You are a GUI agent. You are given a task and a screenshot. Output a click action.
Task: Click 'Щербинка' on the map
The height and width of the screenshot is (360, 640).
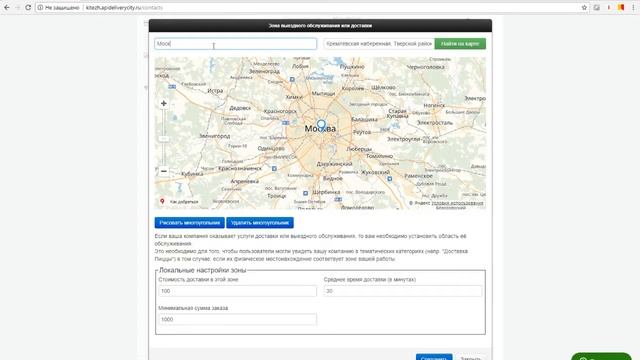pos(326,192)
